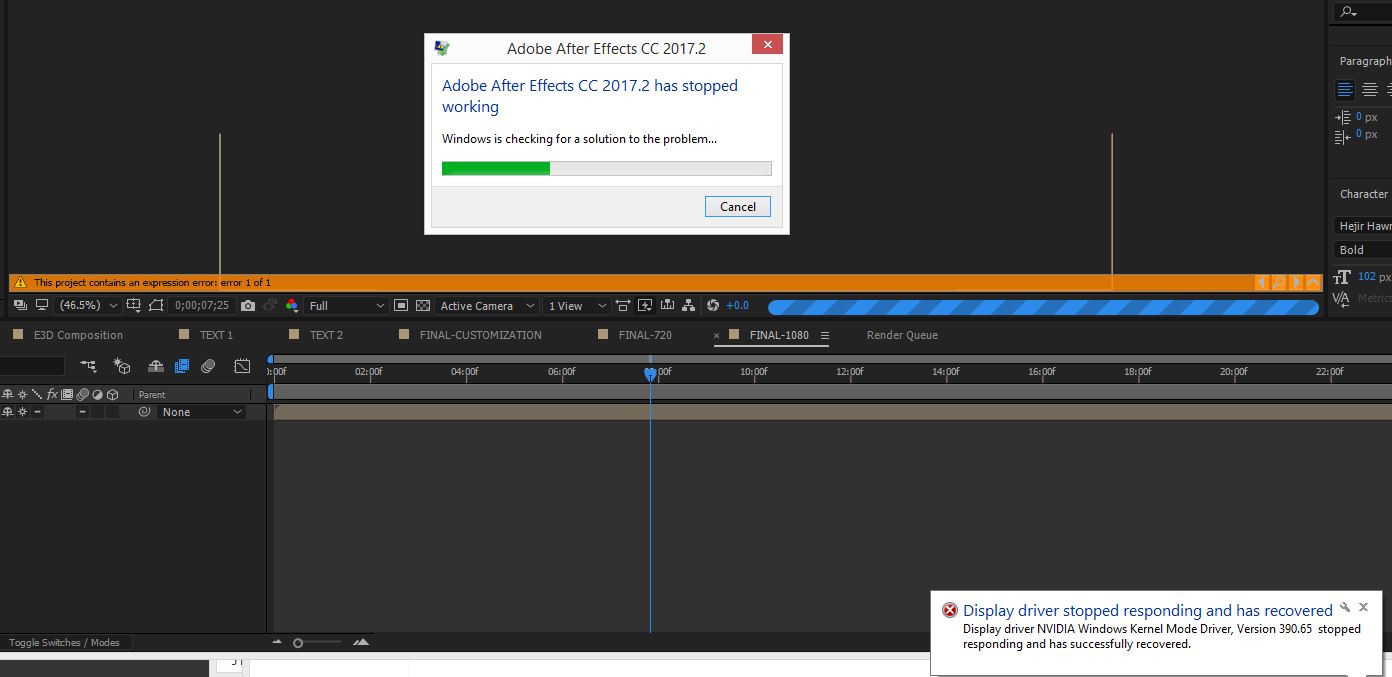Toggle hide shy layers icon in timeline

pyautogui.click(x=155, y=366)
